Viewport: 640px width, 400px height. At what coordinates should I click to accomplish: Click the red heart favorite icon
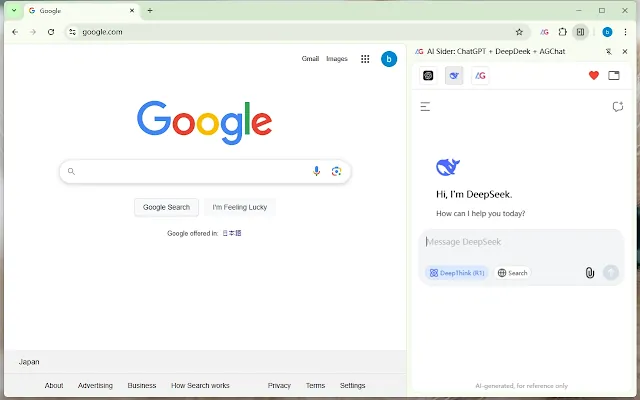pyautogui.click(x=593, y=75)
